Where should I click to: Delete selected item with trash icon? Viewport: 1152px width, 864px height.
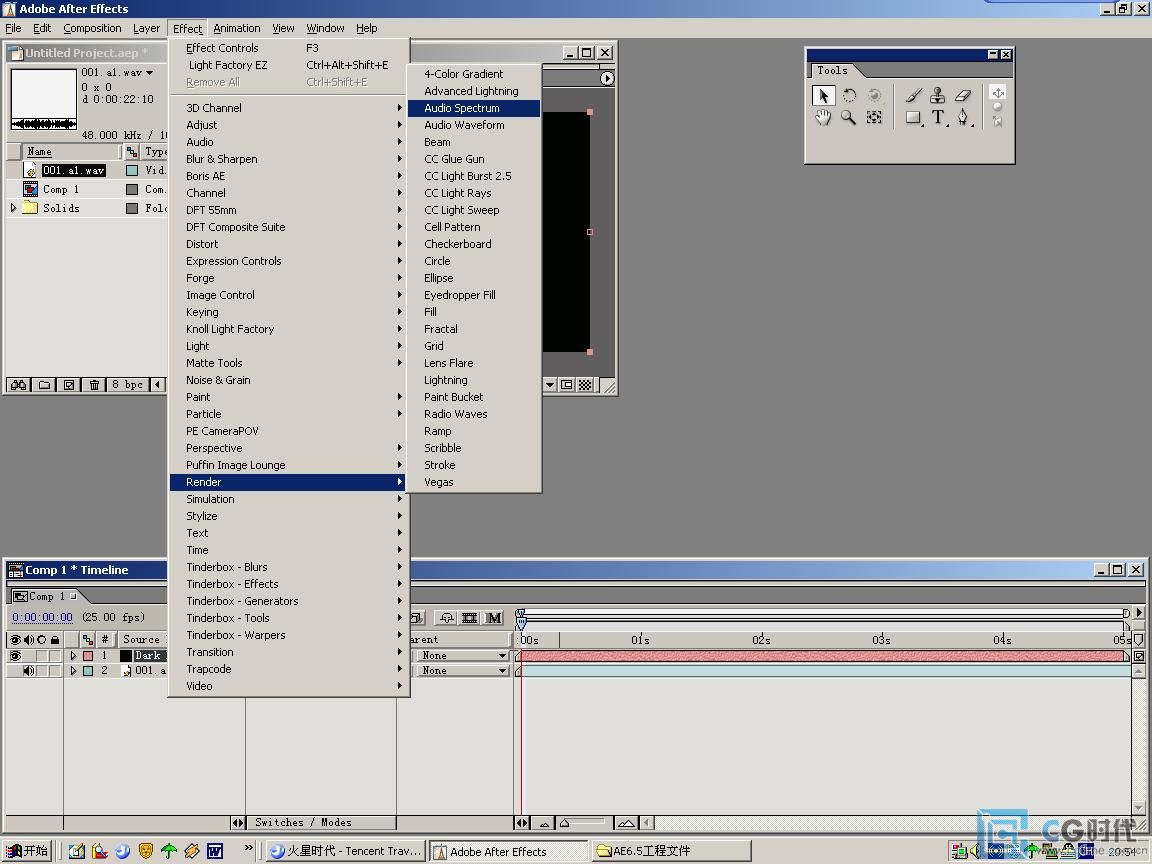94,384
